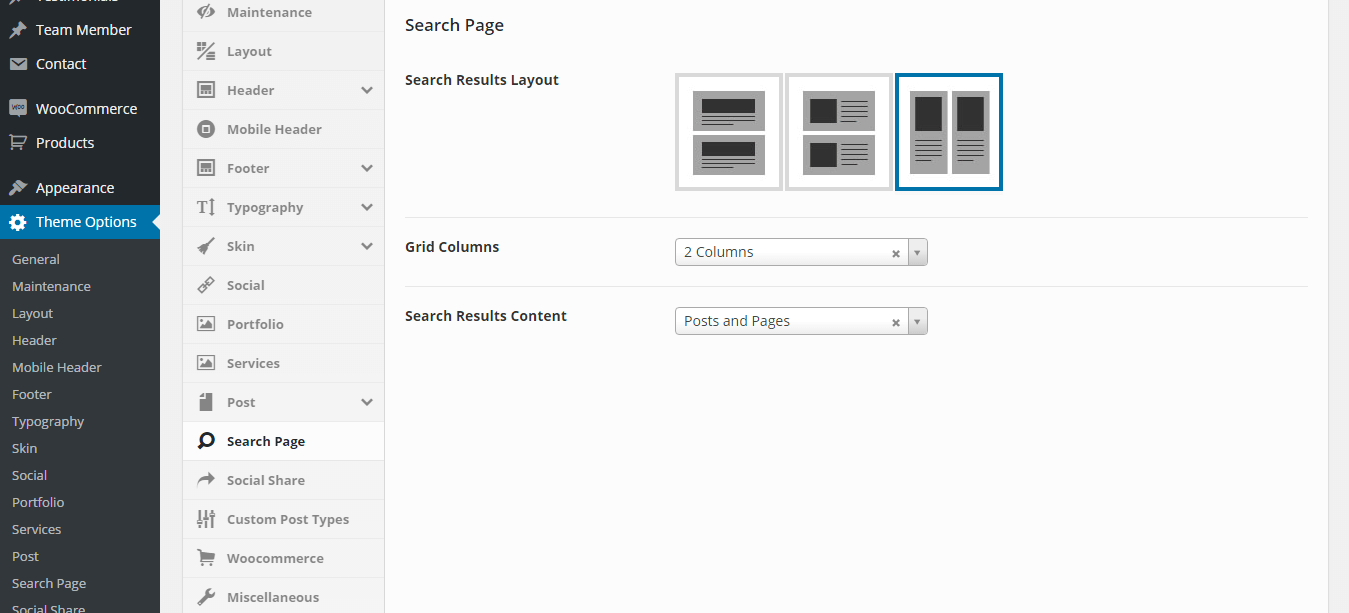
Task: Select the full-width list search layout
Action: tap(728, 131)
